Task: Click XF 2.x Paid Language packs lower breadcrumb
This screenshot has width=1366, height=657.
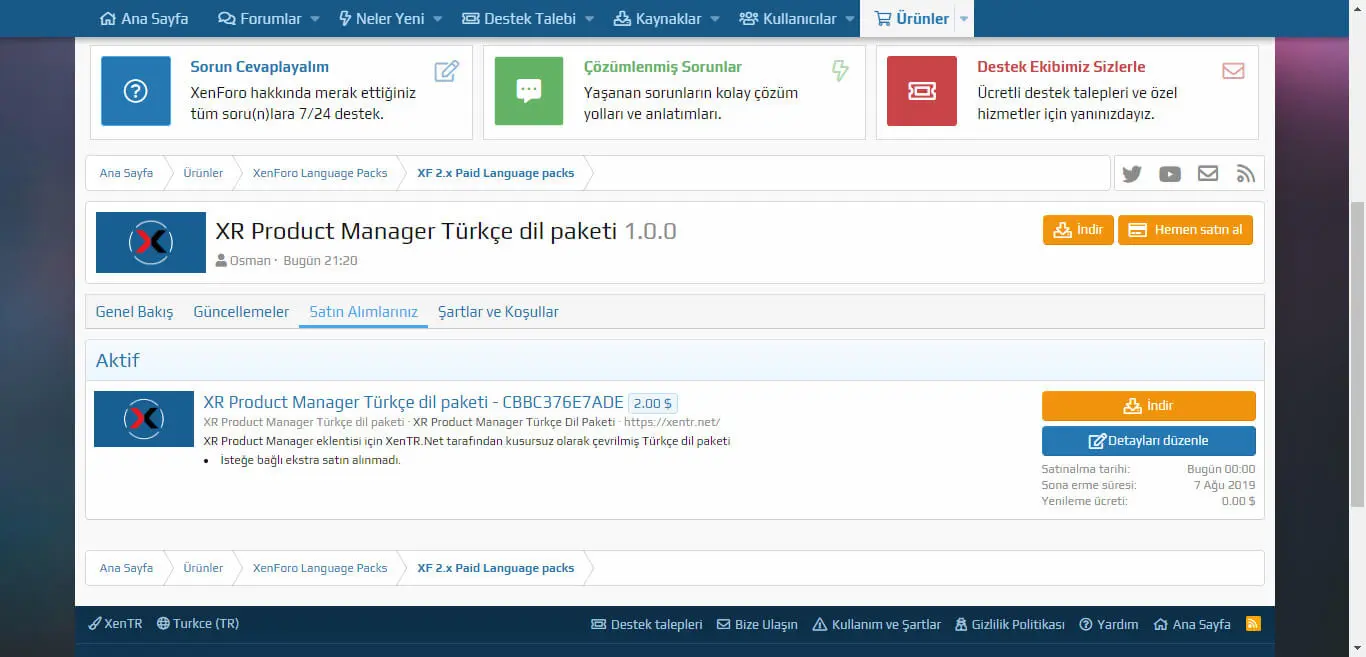Action: pos(496,568)
